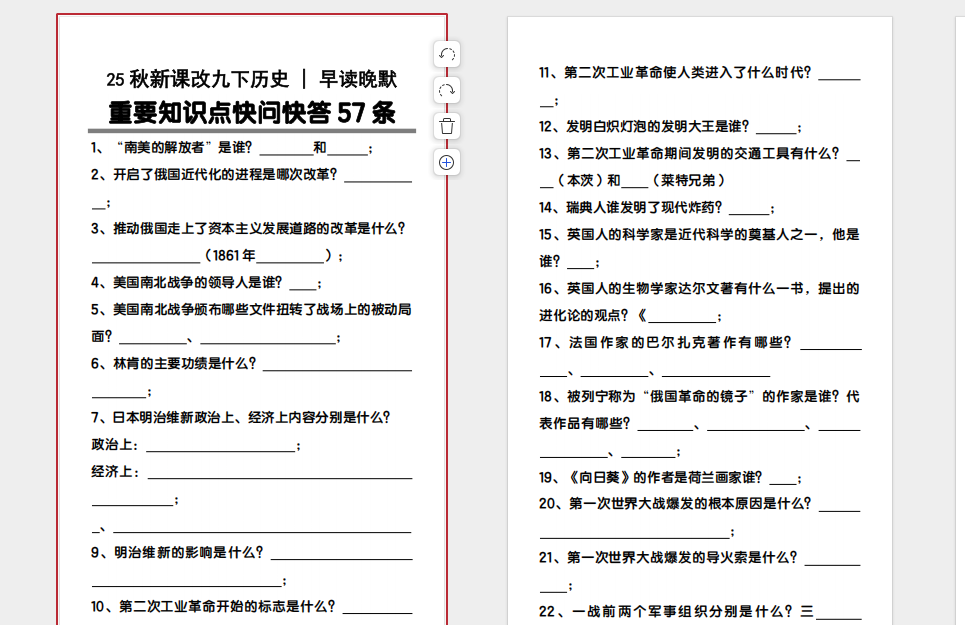Screen dimensions: 965x625
Task: Add a new page with plus icon
Action: (x=447, y=162)
